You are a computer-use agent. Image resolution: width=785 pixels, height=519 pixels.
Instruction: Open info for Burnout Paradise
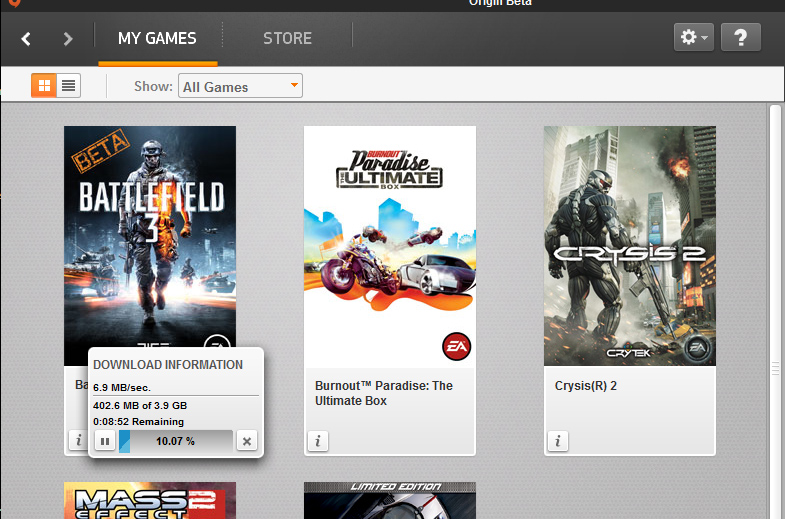[317, 440]
